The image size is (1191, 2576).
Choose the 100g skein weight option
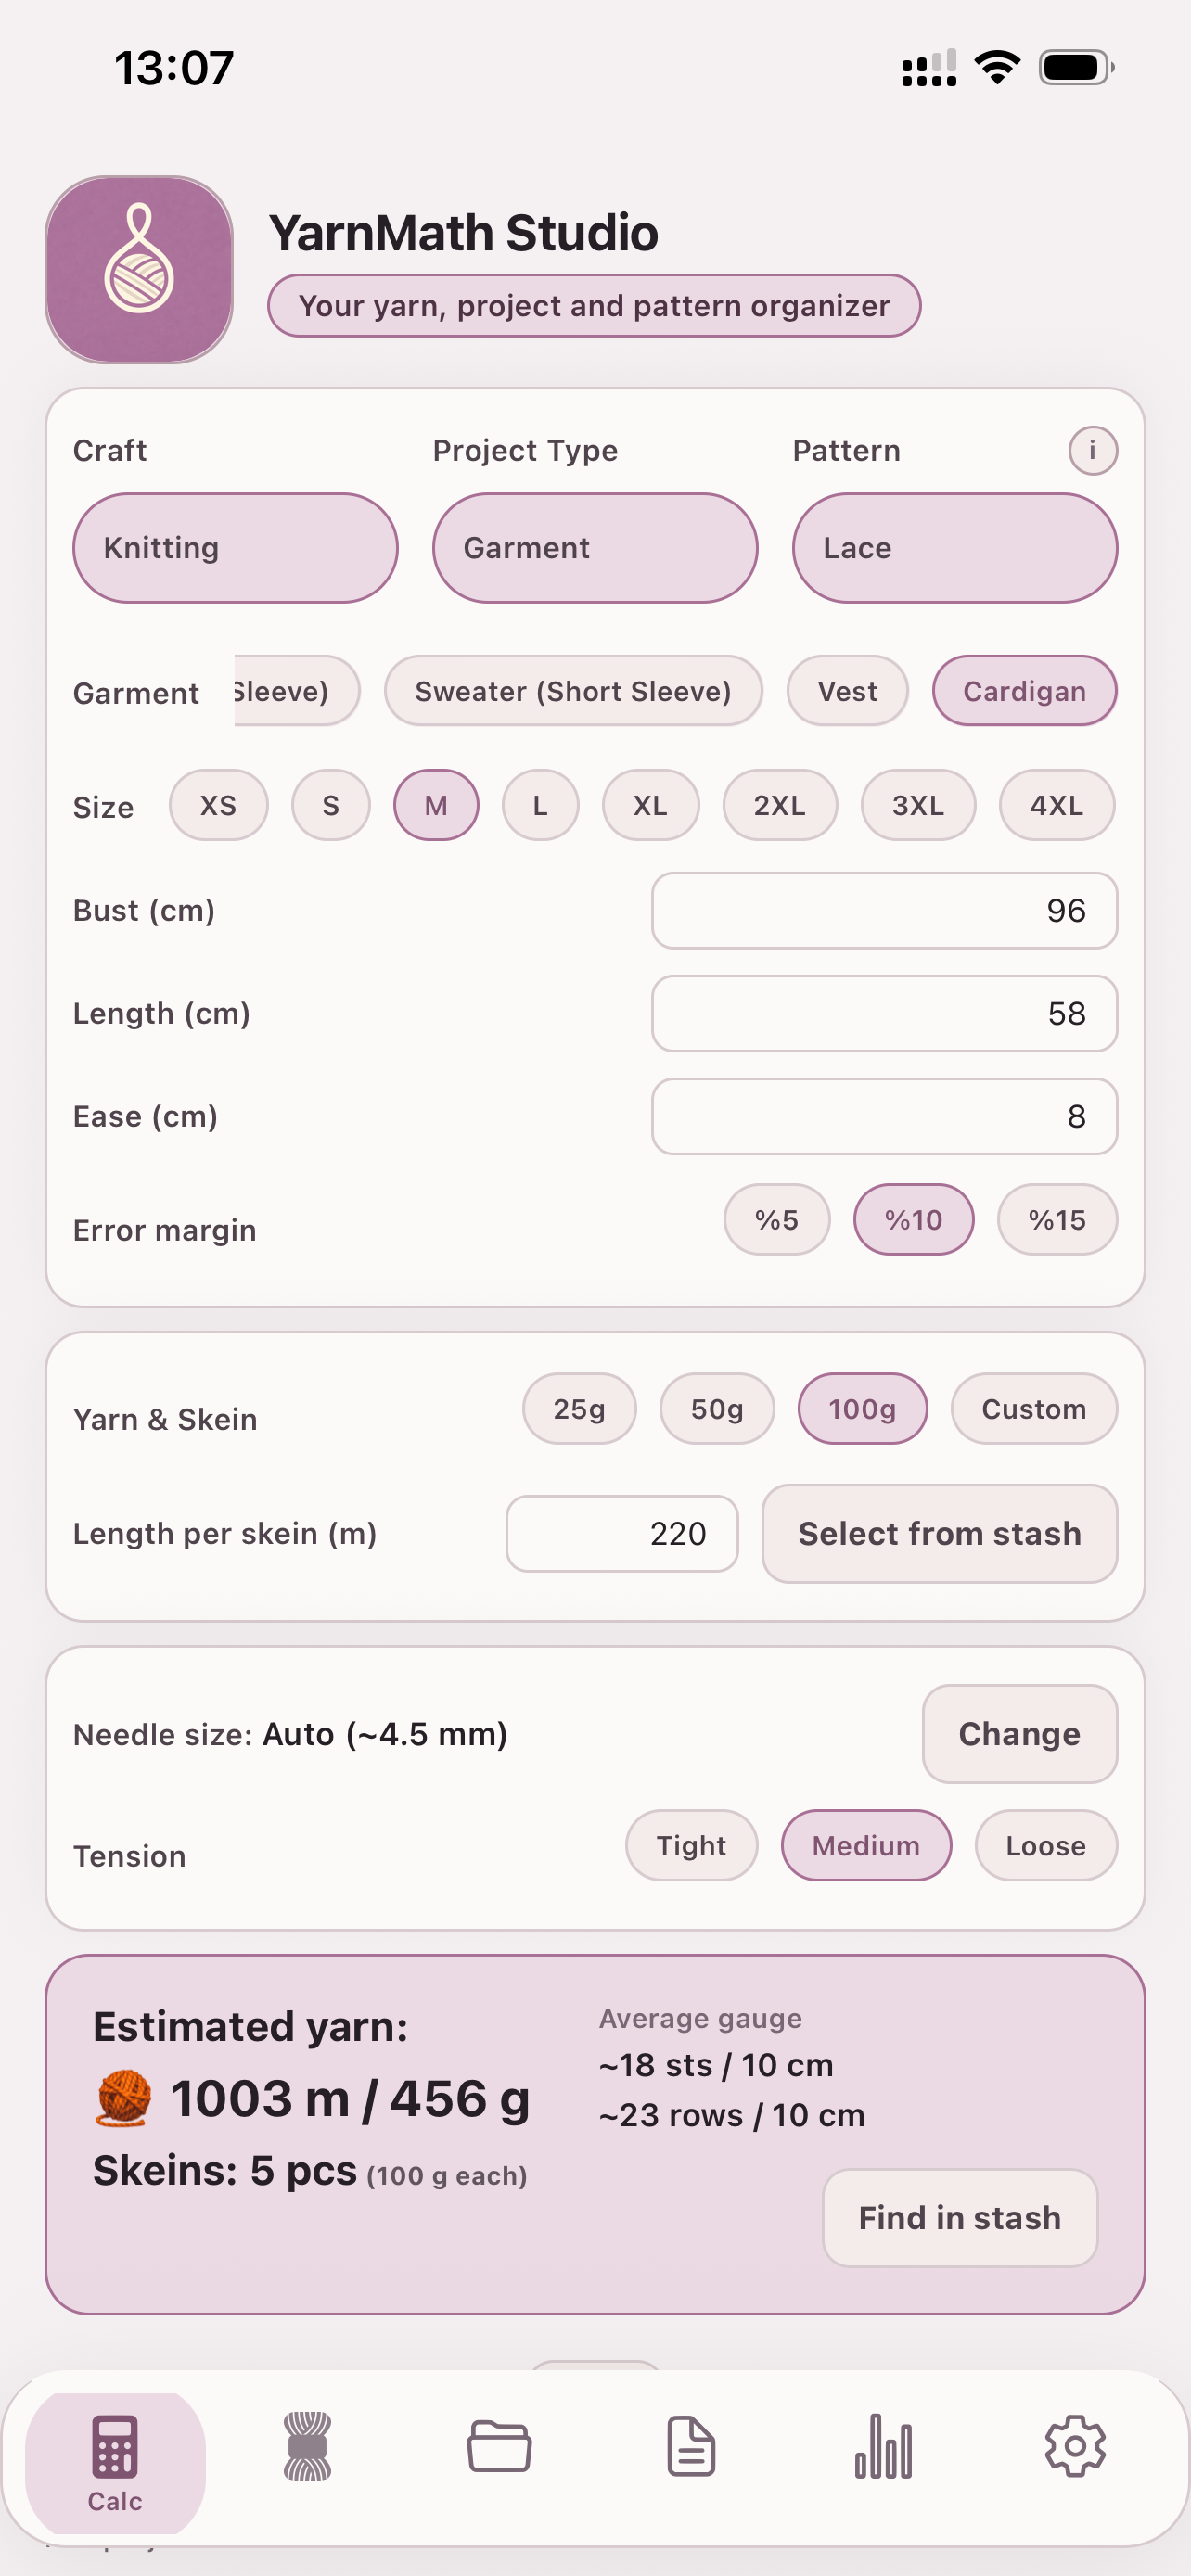tap(861, 1408)
